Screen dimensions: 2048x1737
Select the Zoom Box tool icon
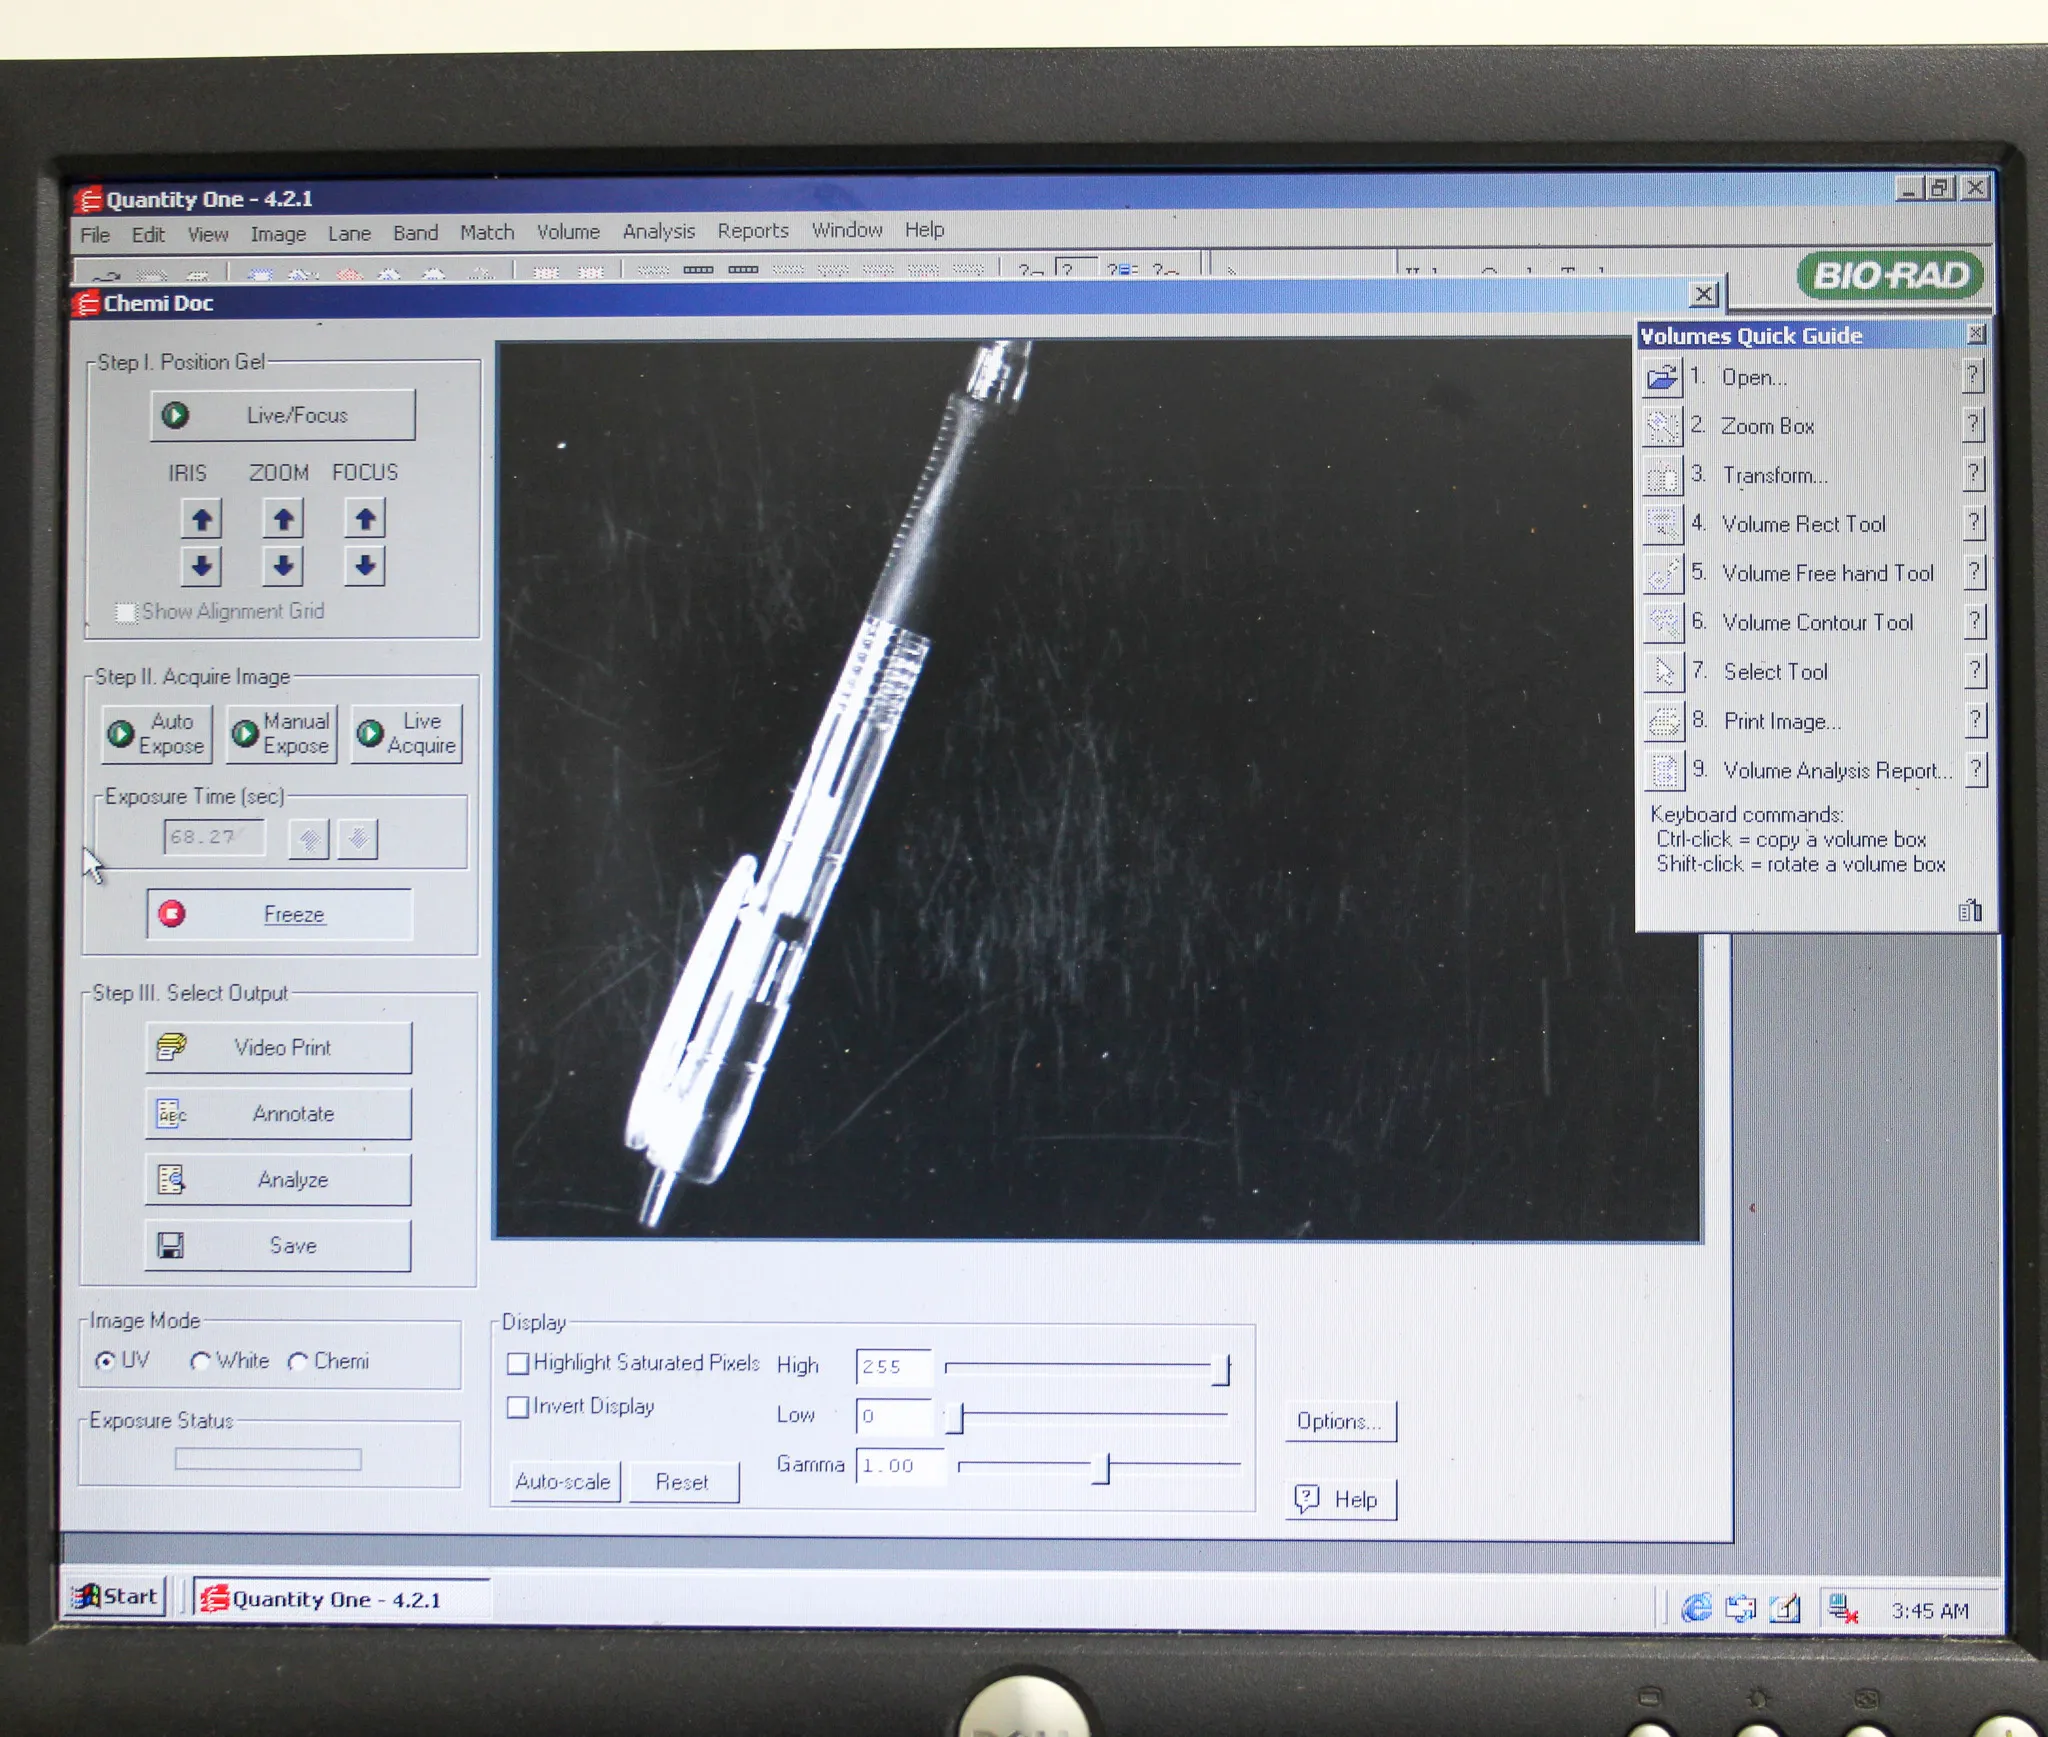pos(1662,427)
